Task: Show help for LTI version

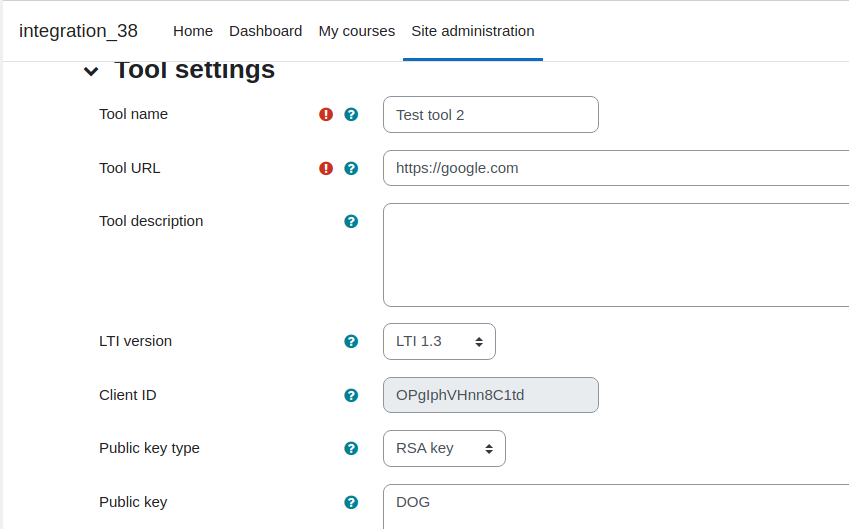Action: click(351, 341)
